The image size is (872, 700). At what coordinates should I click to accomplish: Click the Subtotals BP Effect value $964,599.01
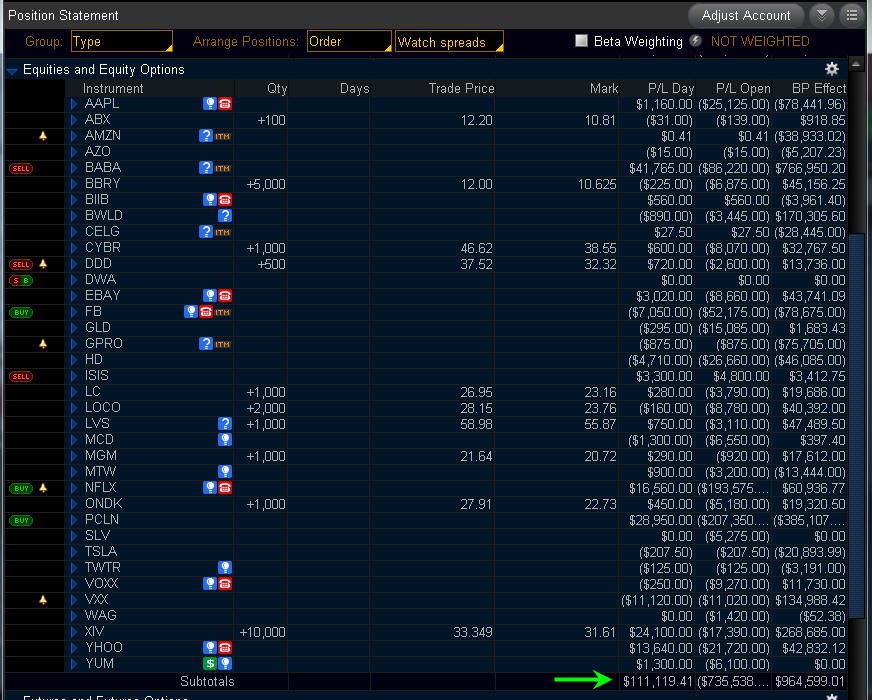point(810,681)
